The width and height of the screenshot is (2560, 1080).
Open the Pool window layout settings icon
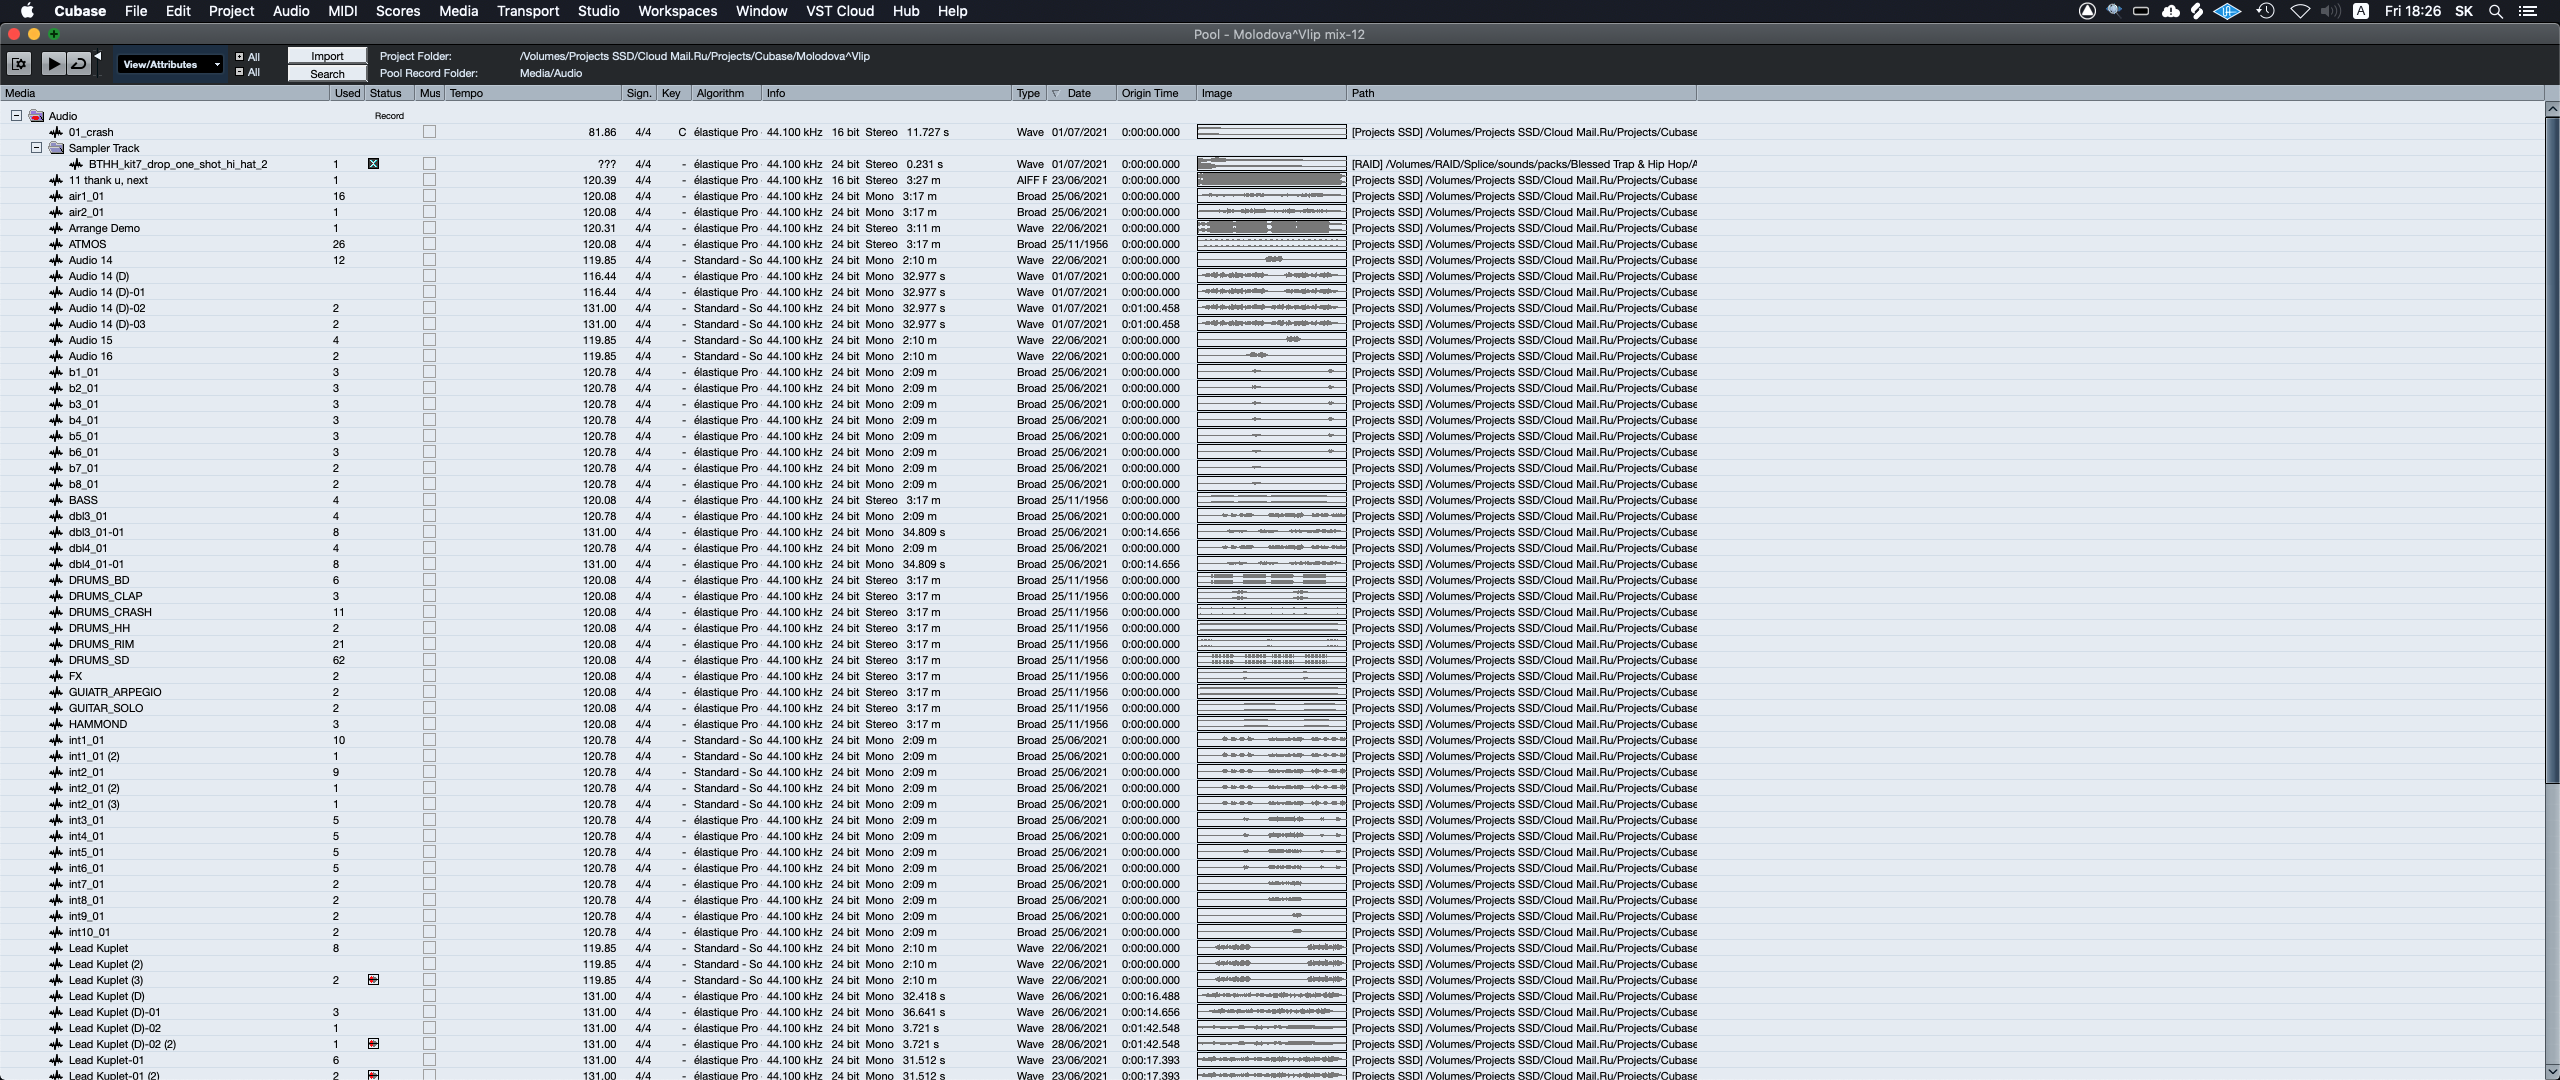coord(19,64)
